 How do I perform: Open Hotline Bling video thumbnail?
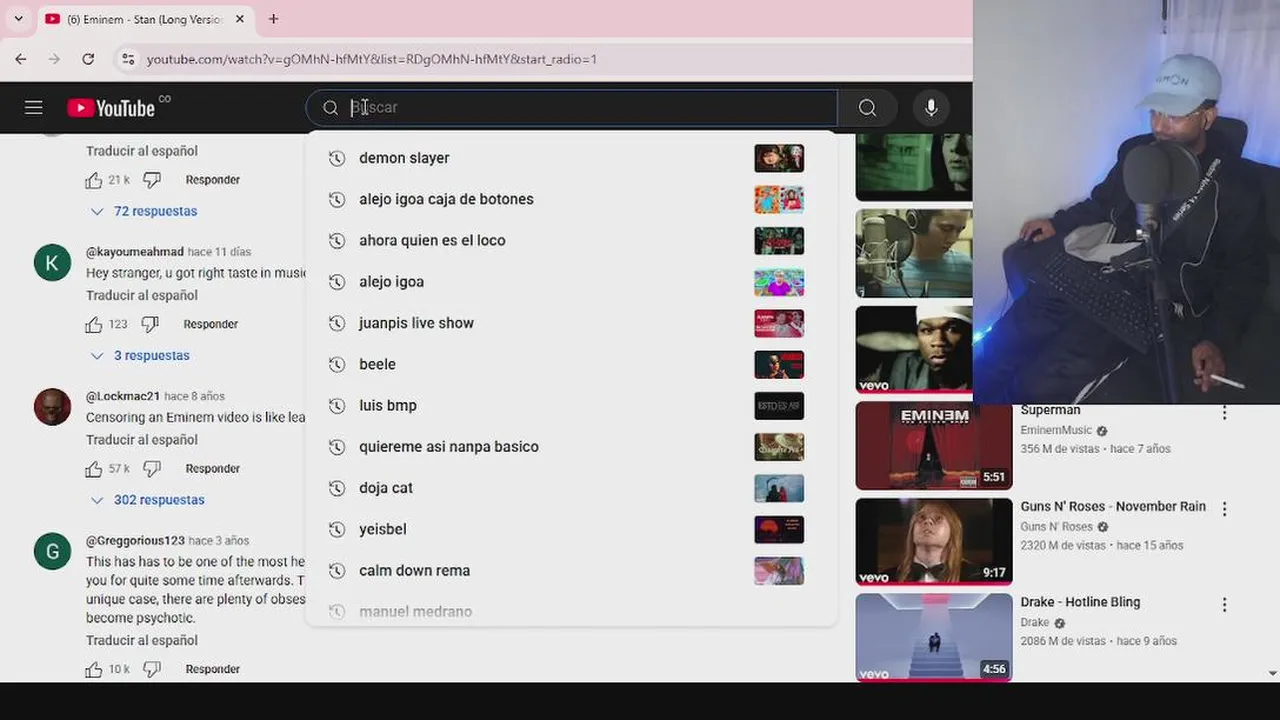934,637
